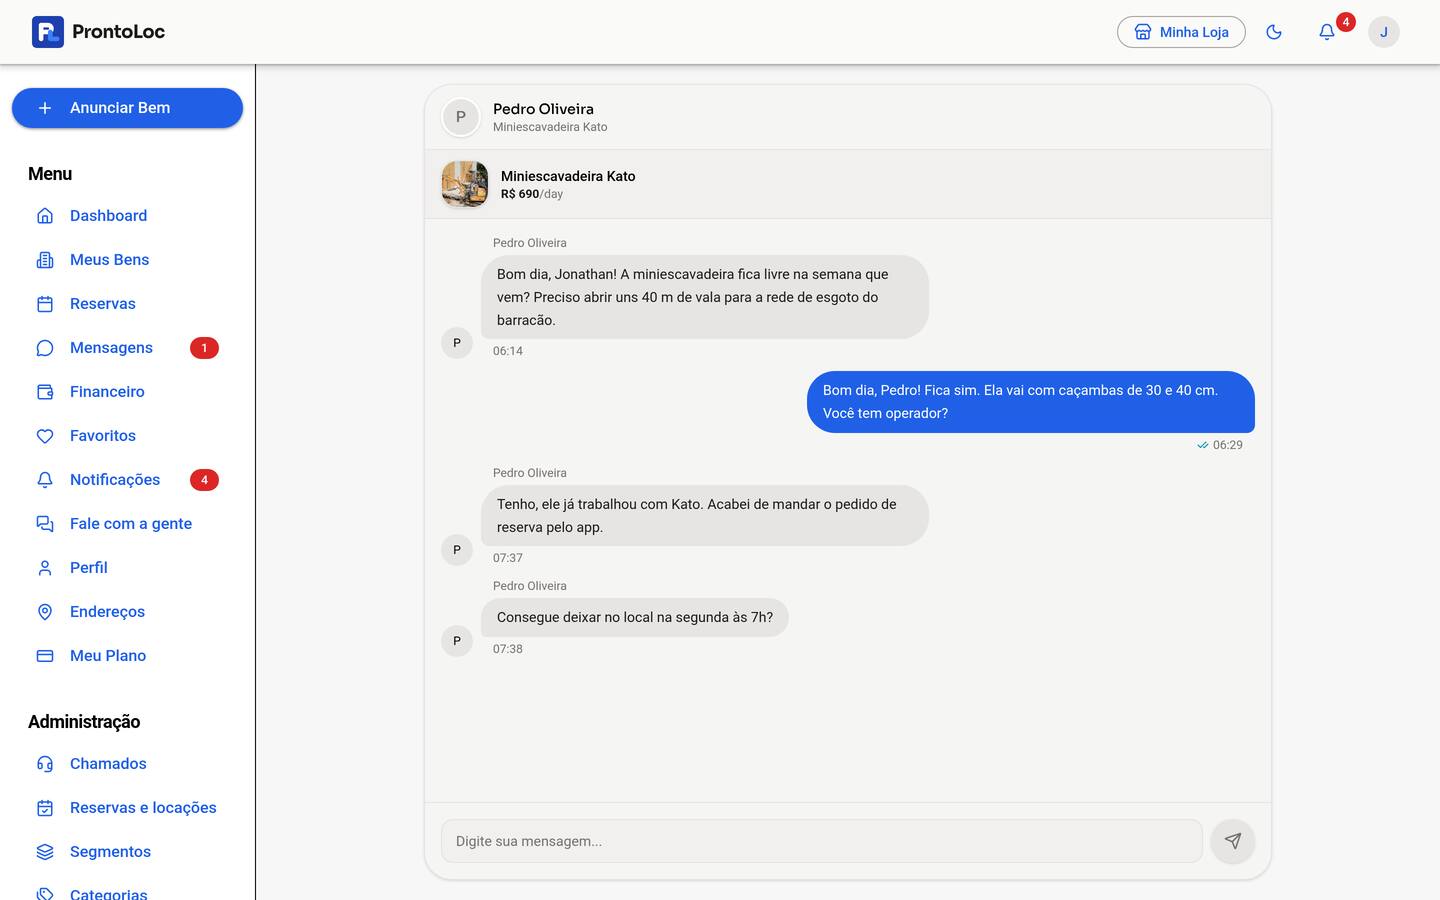This screenshot has width=1440, height=900.
Task: Click the Pedro Oliveira name in header
Action: click(x=543, y=109)
